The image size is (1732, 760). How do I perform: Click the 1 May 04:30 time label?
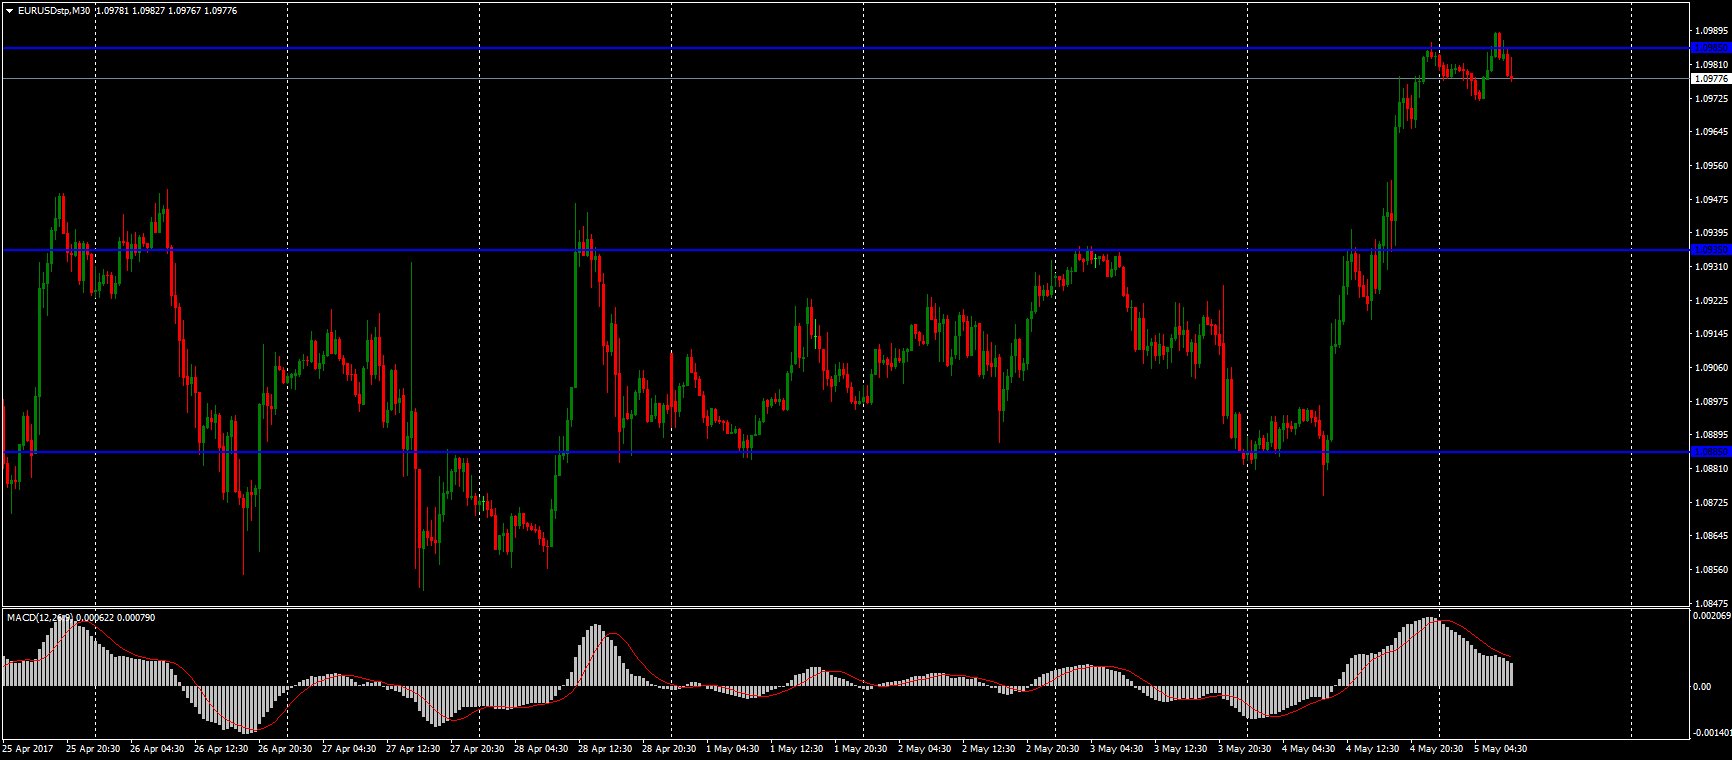731,748
